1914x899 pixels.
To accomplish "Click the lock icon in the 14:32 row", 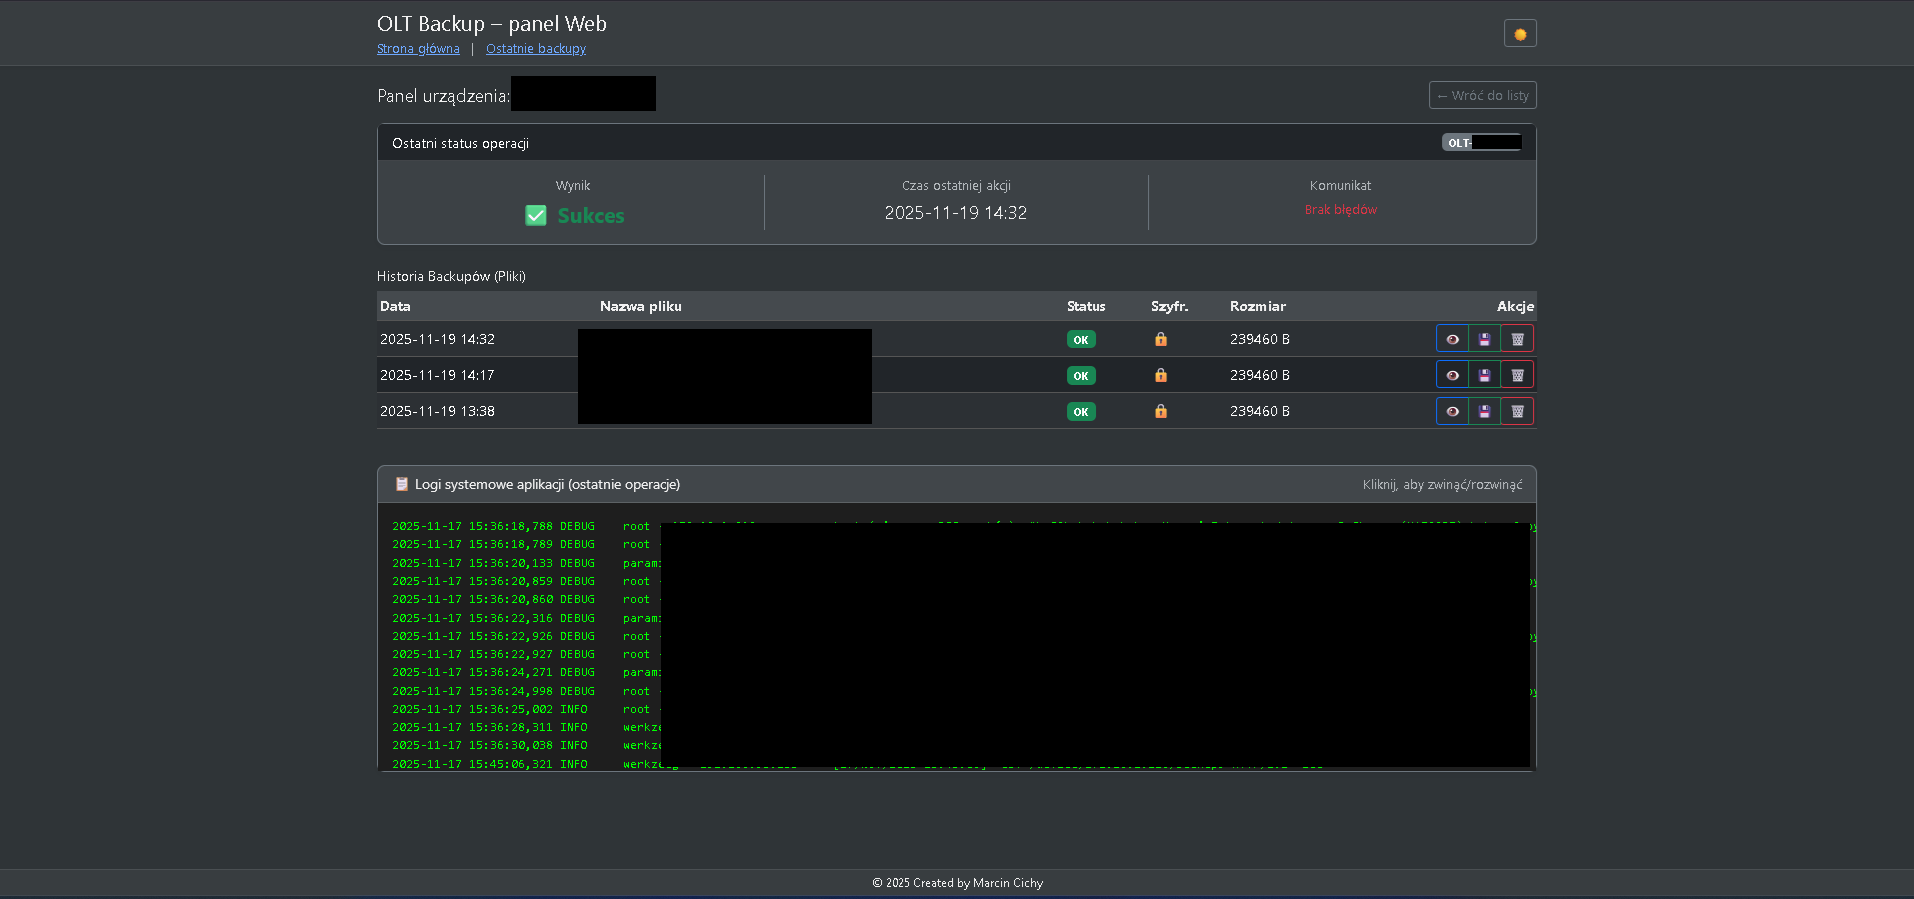I will (1161, 339).
